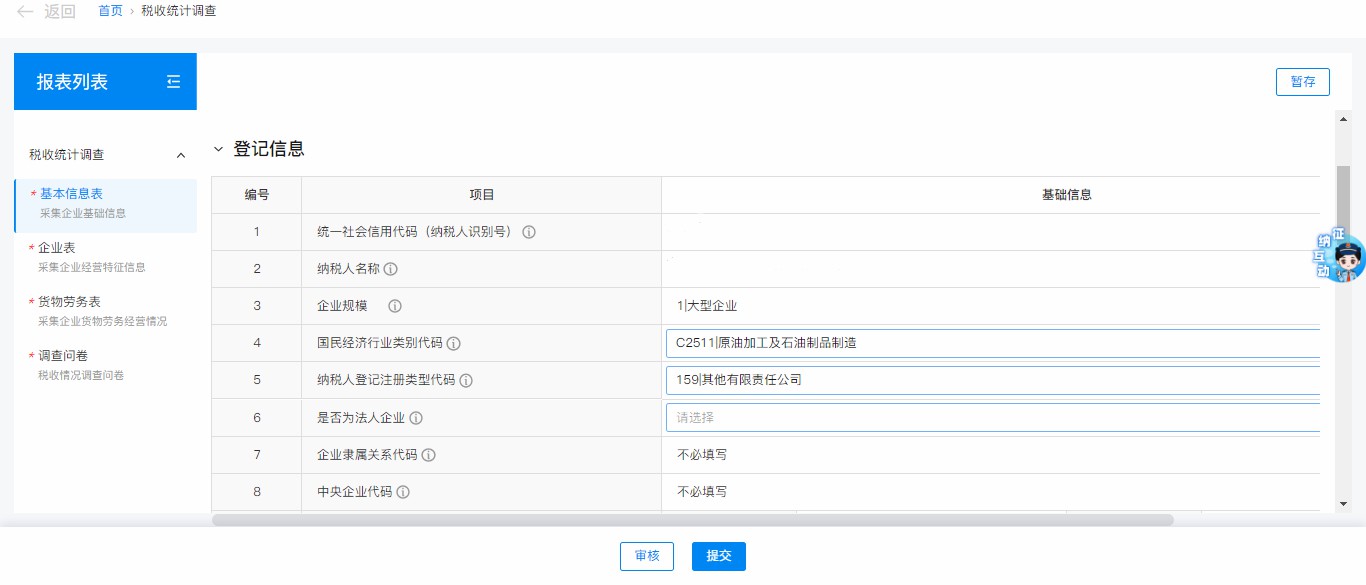1366x585 pixels.
Task: Click info icon beside 纳税人登记注册类型代码
Action: click(466, 380)
